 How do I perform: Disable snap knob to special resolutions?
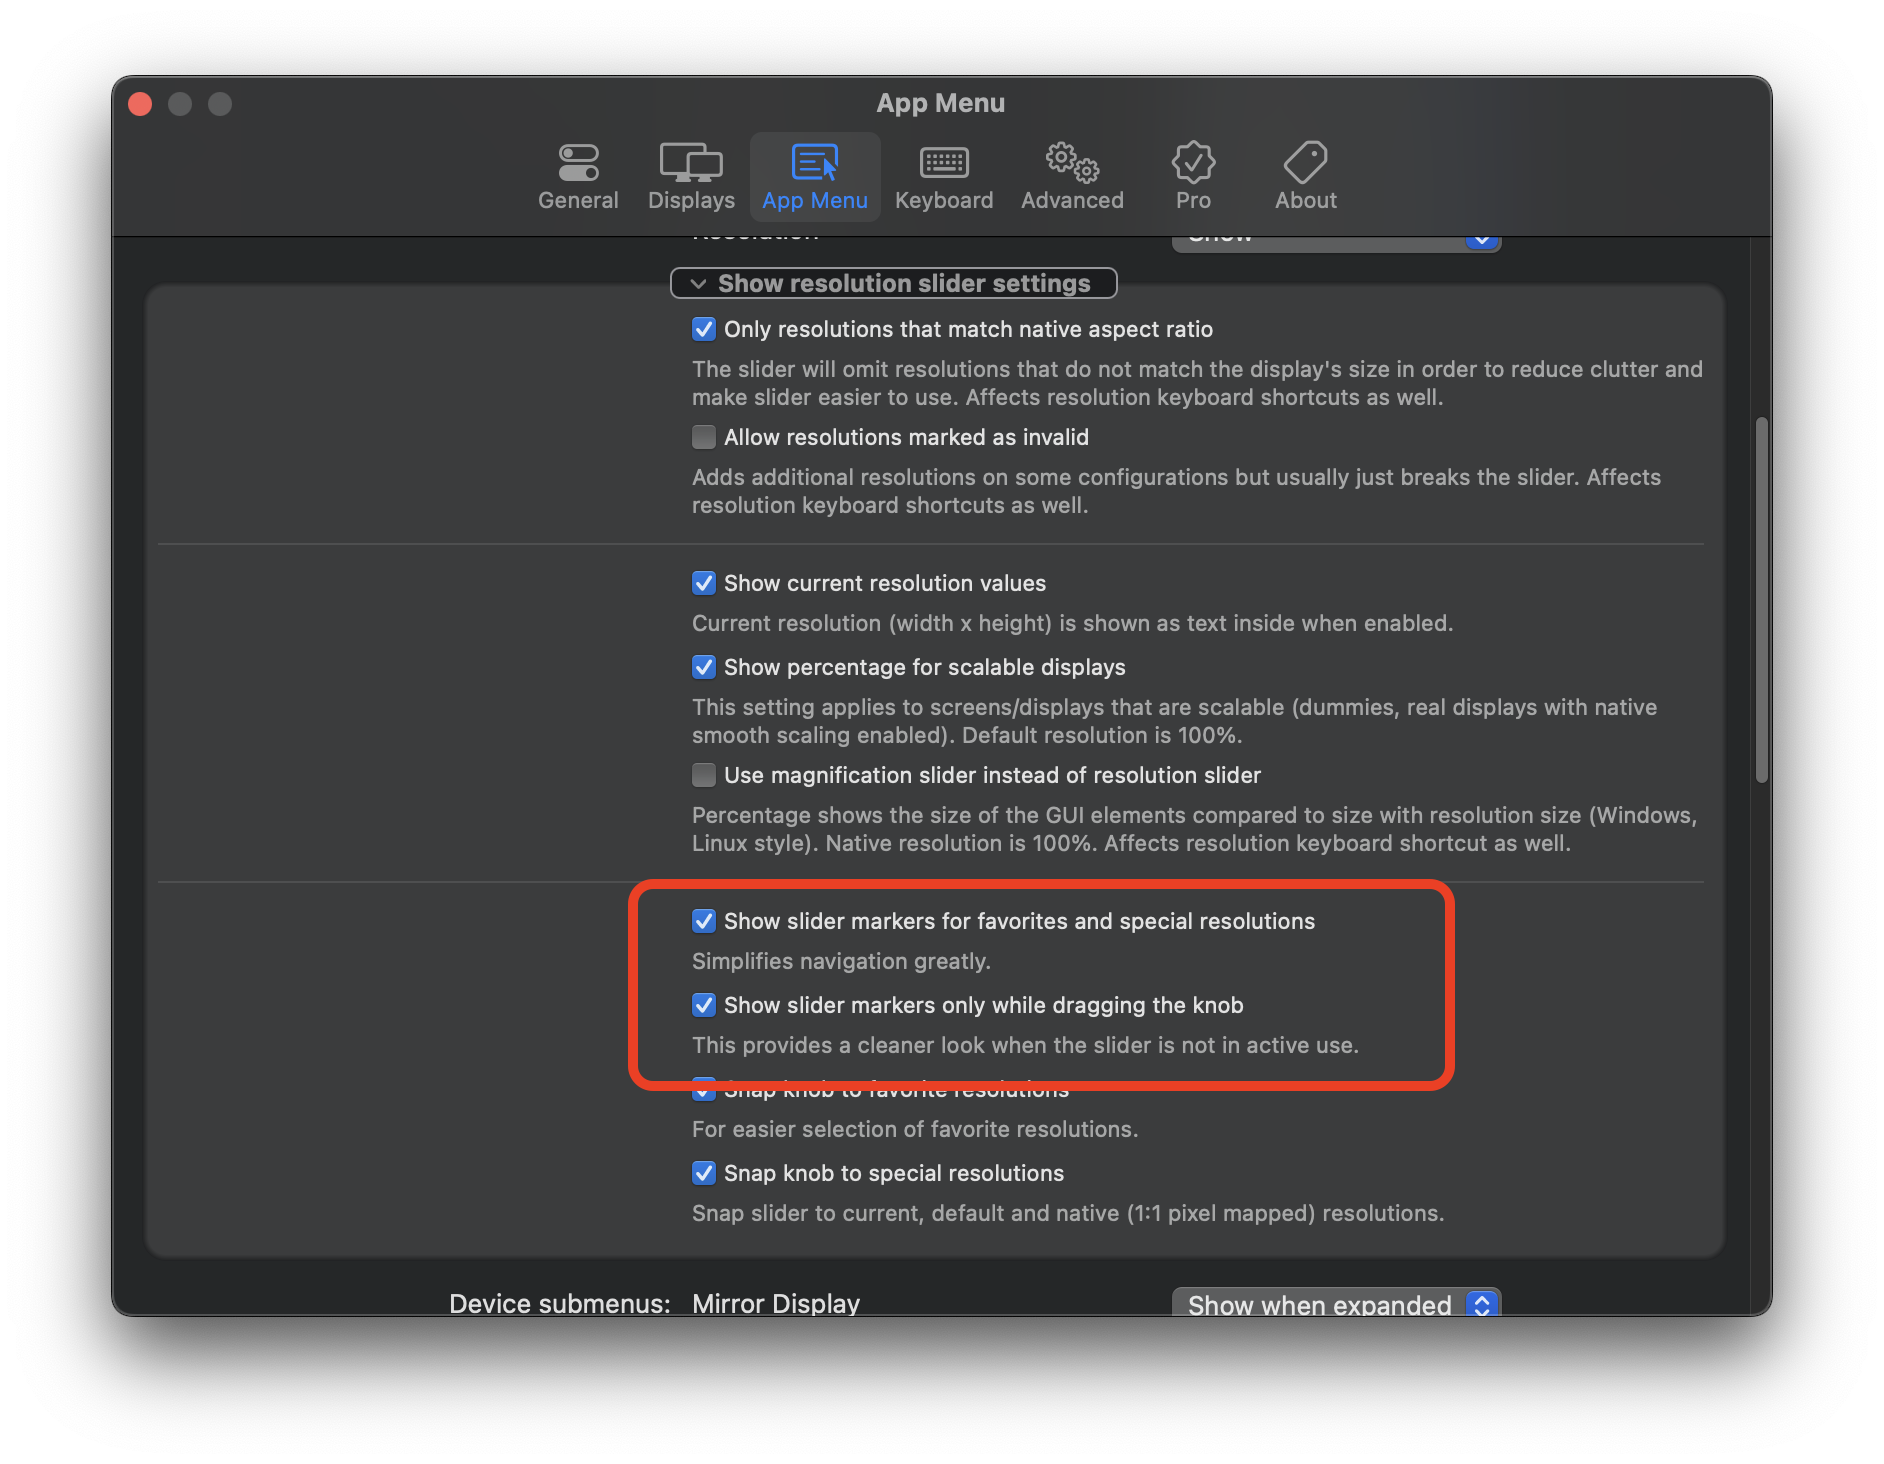click(704, 1173)
